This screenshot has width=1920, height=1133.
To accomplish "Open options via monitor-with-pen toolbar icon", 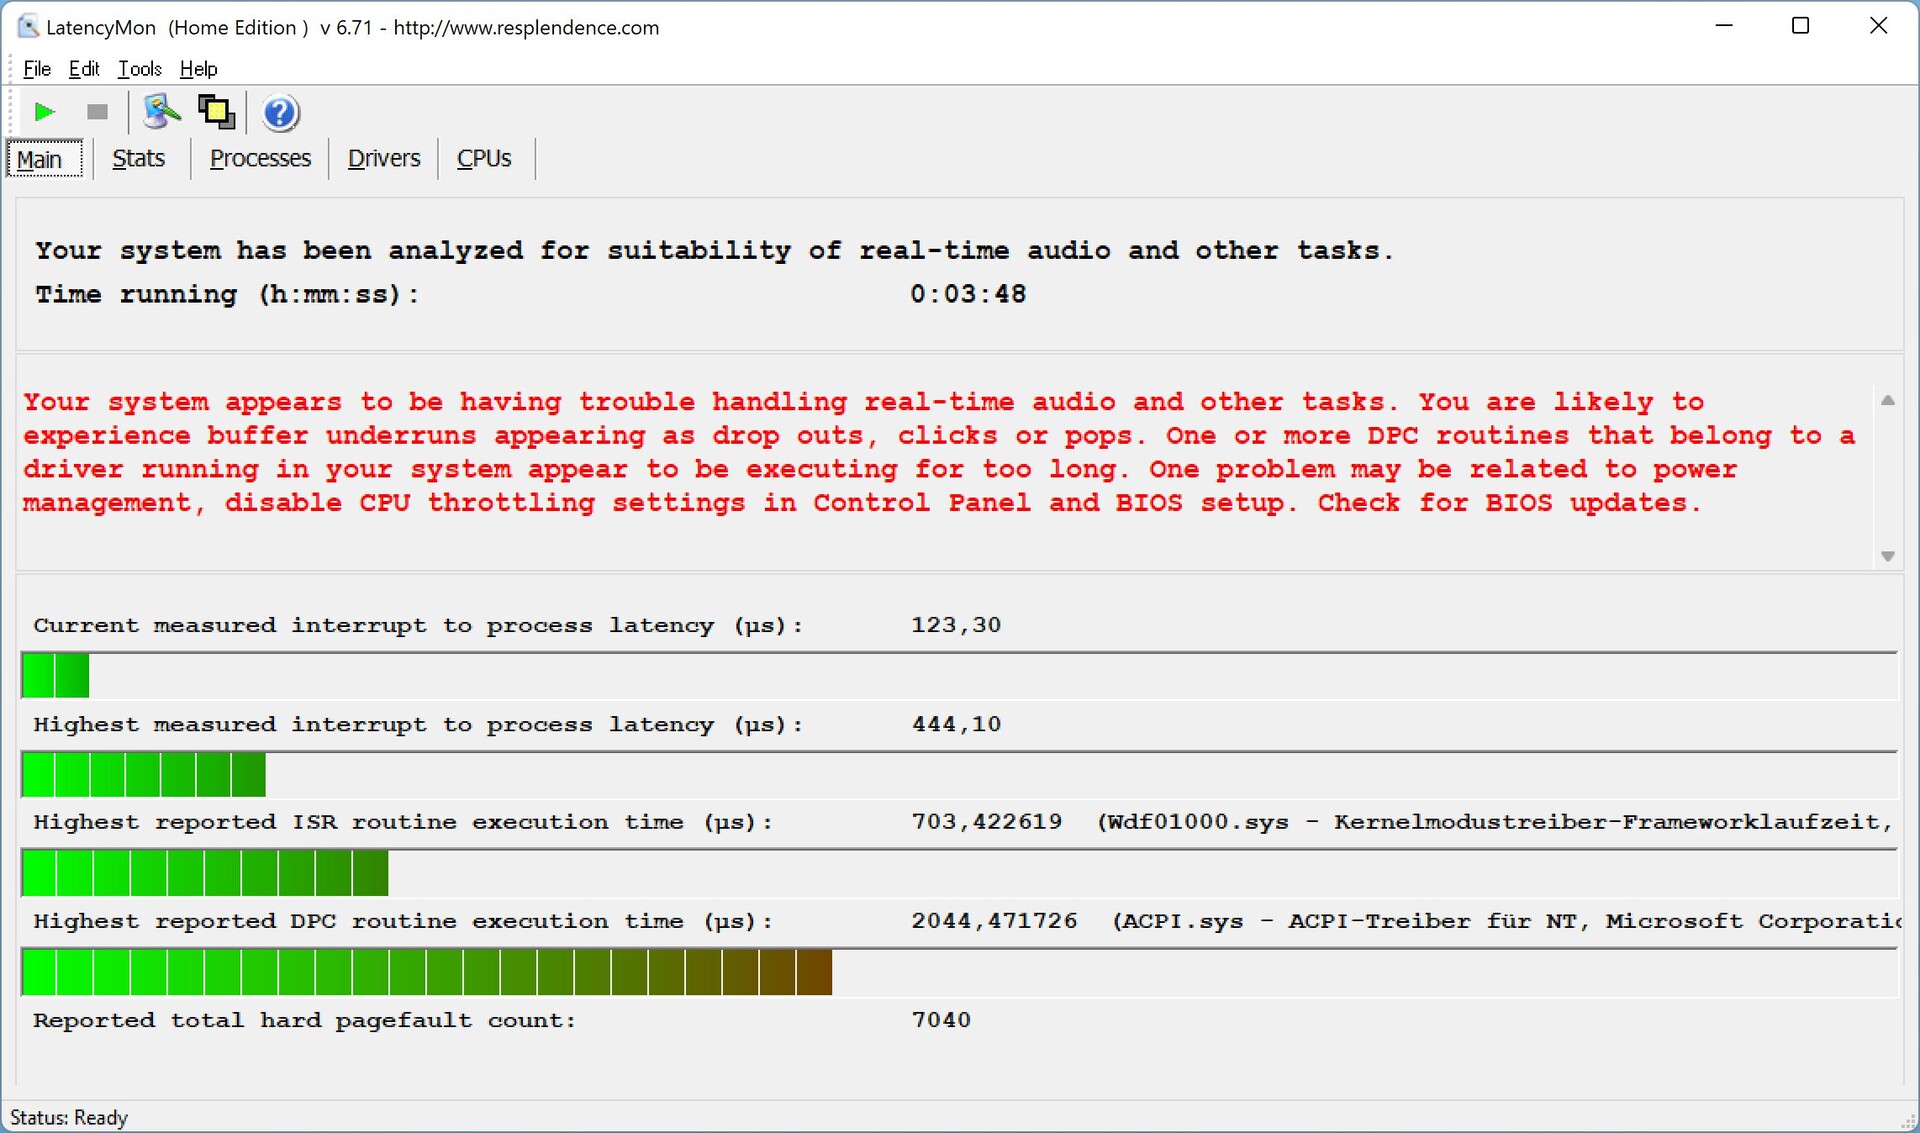I will 161,112.
